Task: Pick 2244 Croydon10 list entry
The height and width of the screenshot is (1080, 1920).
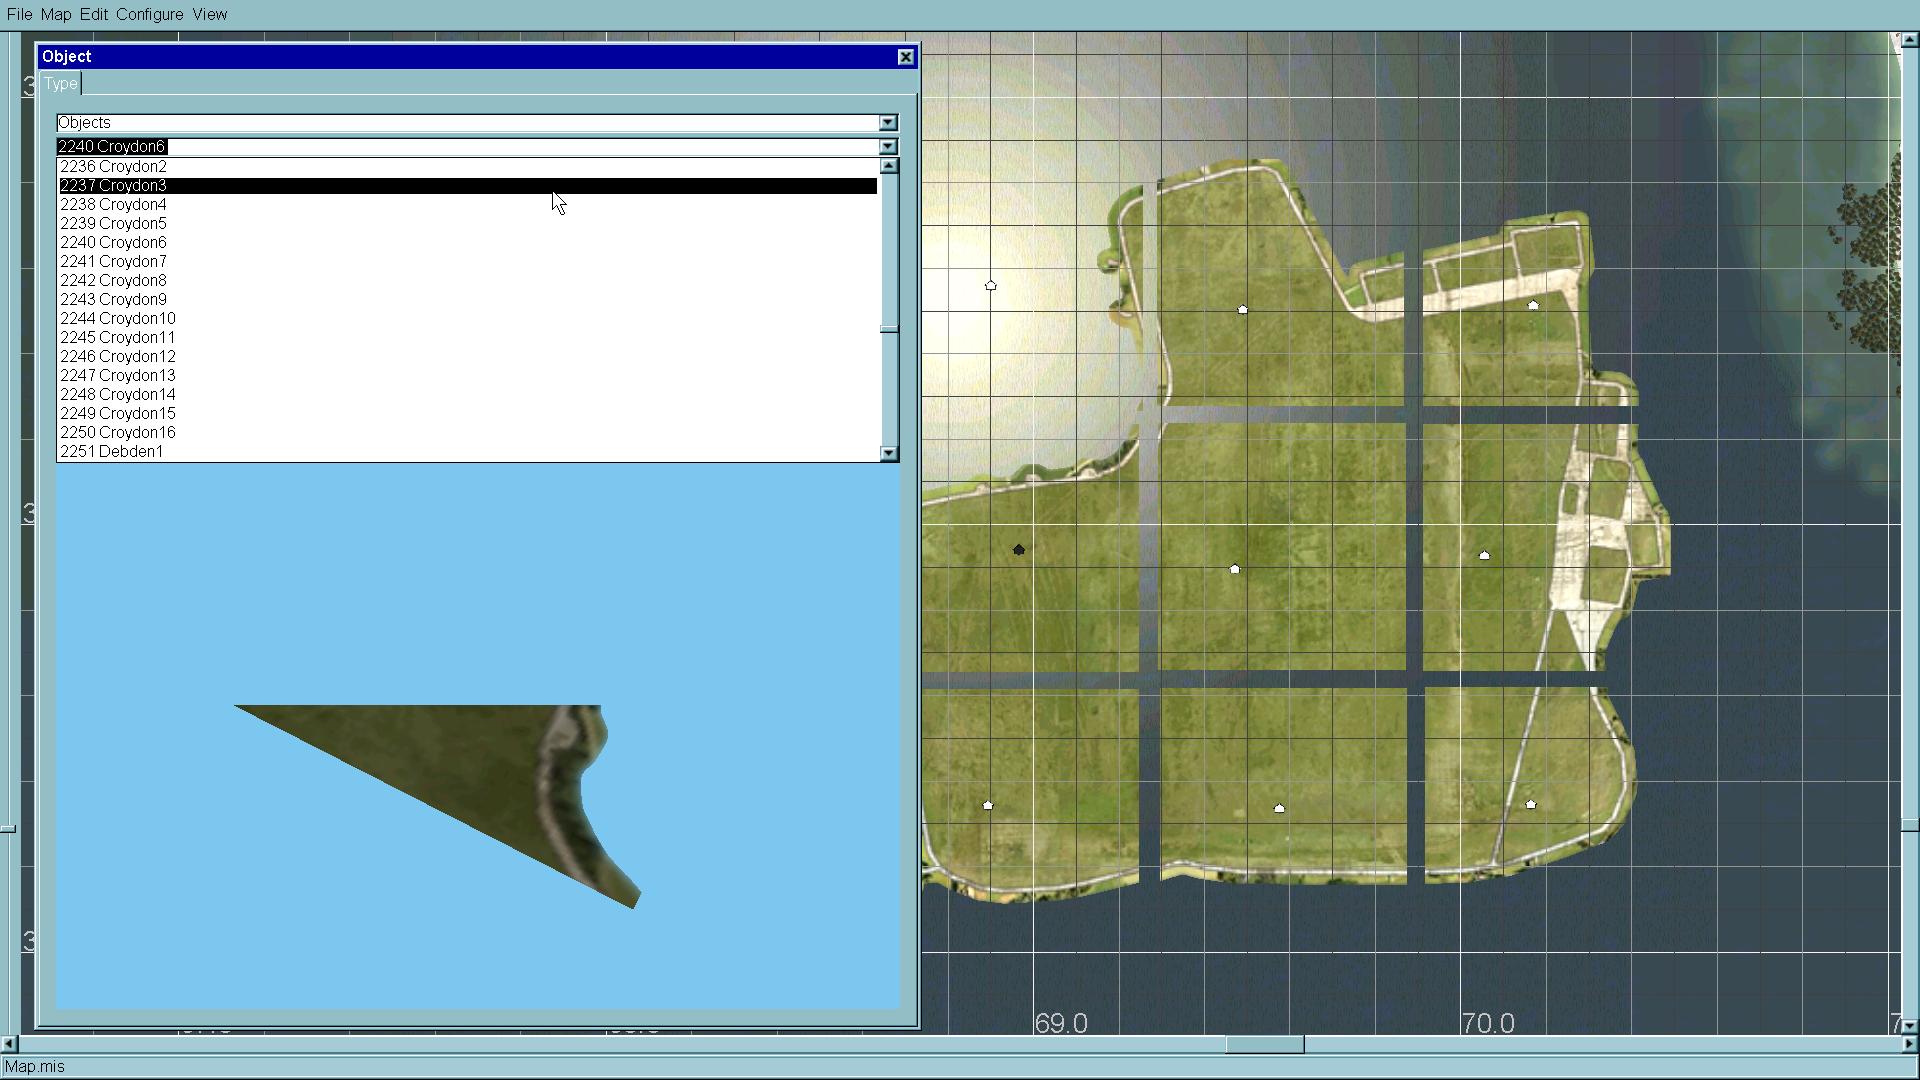Action: click(x=117, y=319)
